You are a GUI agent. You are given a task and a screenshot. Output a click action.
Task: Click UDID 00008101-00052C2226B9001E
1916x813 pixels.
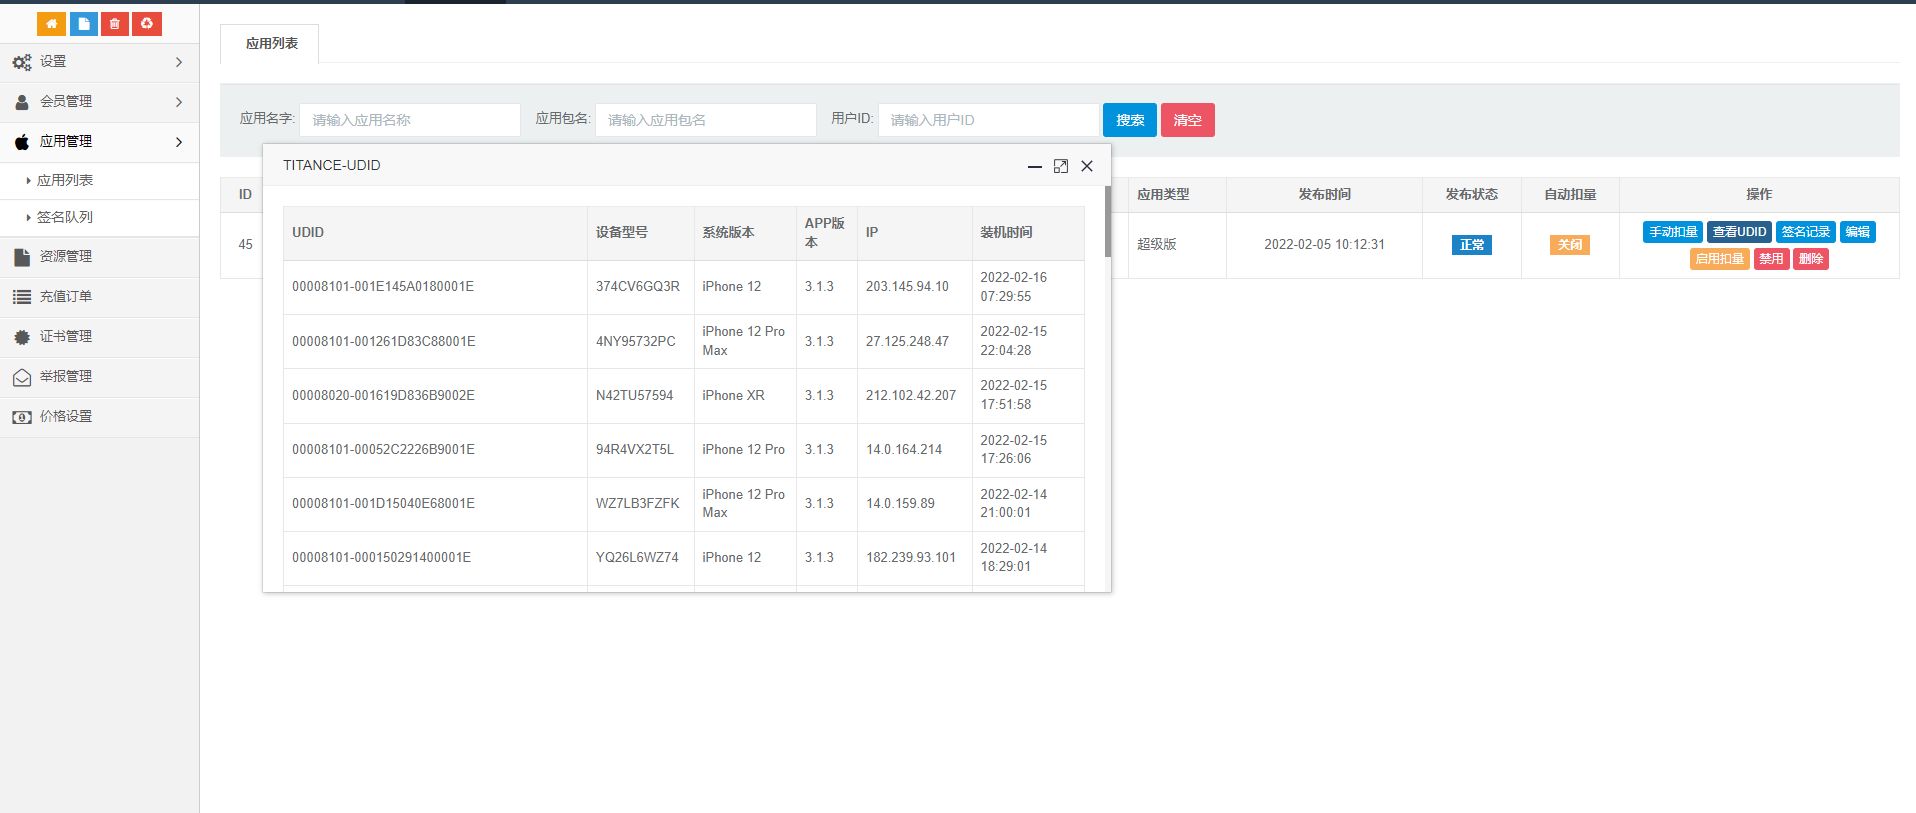click(x=383, y=450)
